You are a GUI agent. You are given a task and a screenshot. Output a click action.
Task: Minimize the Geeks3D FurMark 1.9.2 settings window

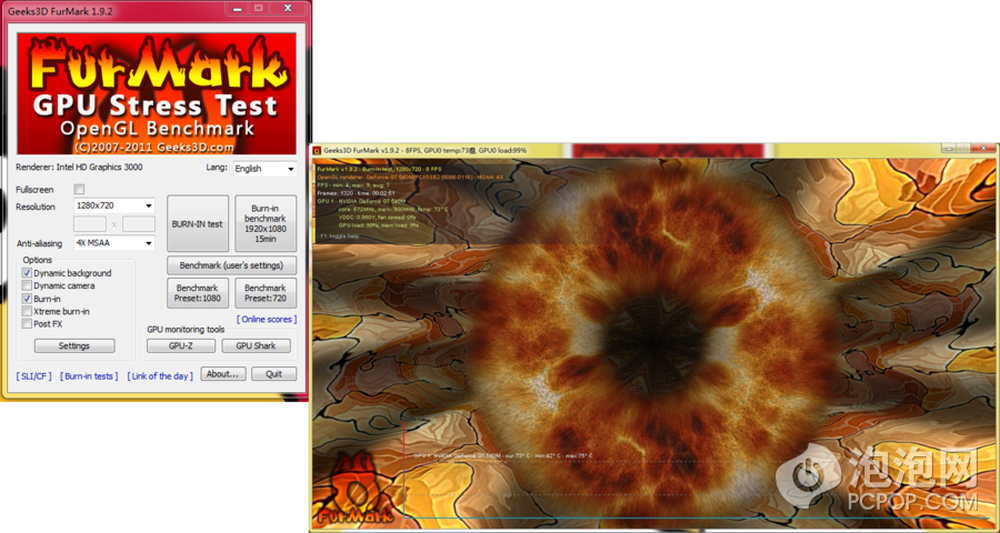[239, 6]
